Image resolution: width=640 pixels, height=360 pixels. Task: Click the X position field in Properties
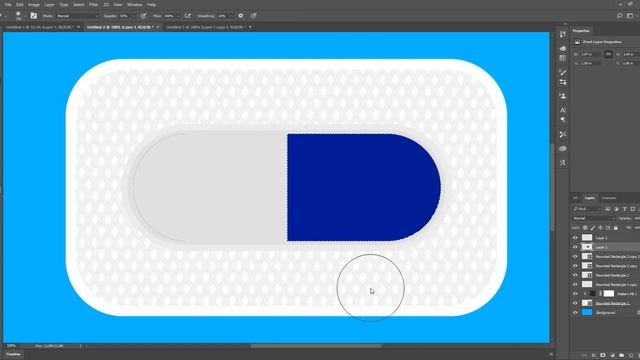[x=590, y=63]
